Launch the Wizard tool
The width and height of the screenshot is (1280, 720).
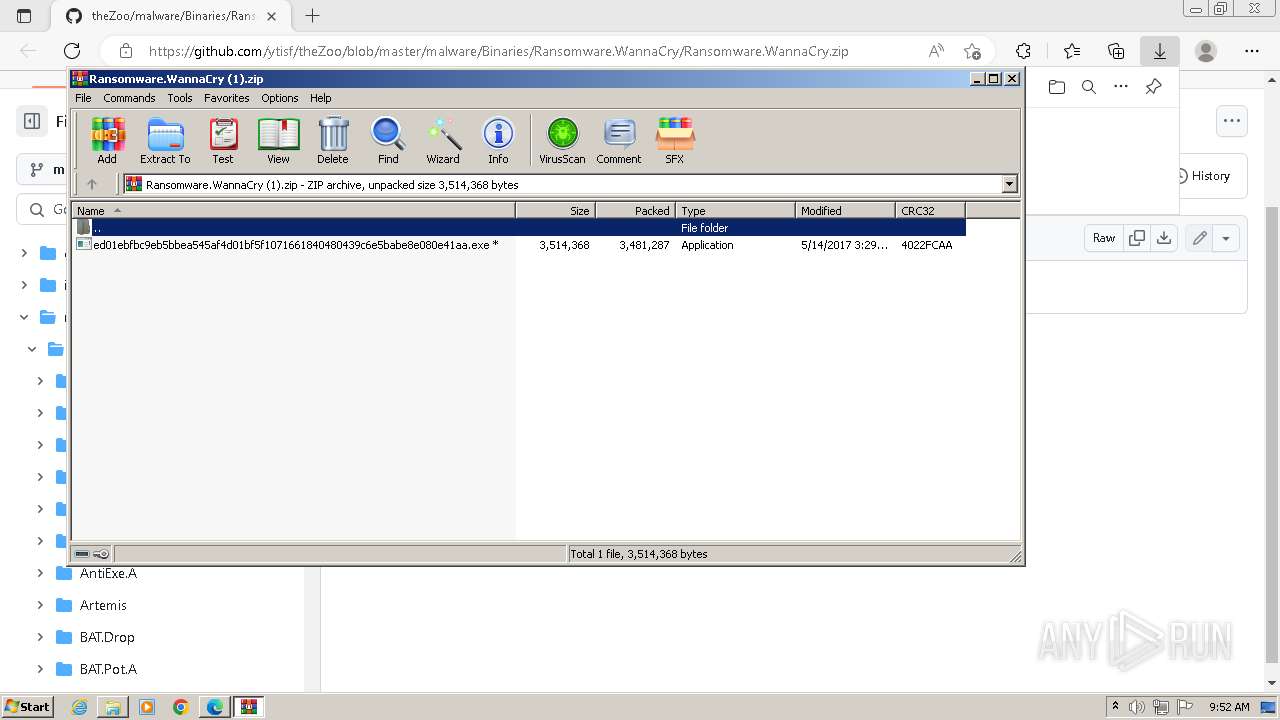coord(443,140)
